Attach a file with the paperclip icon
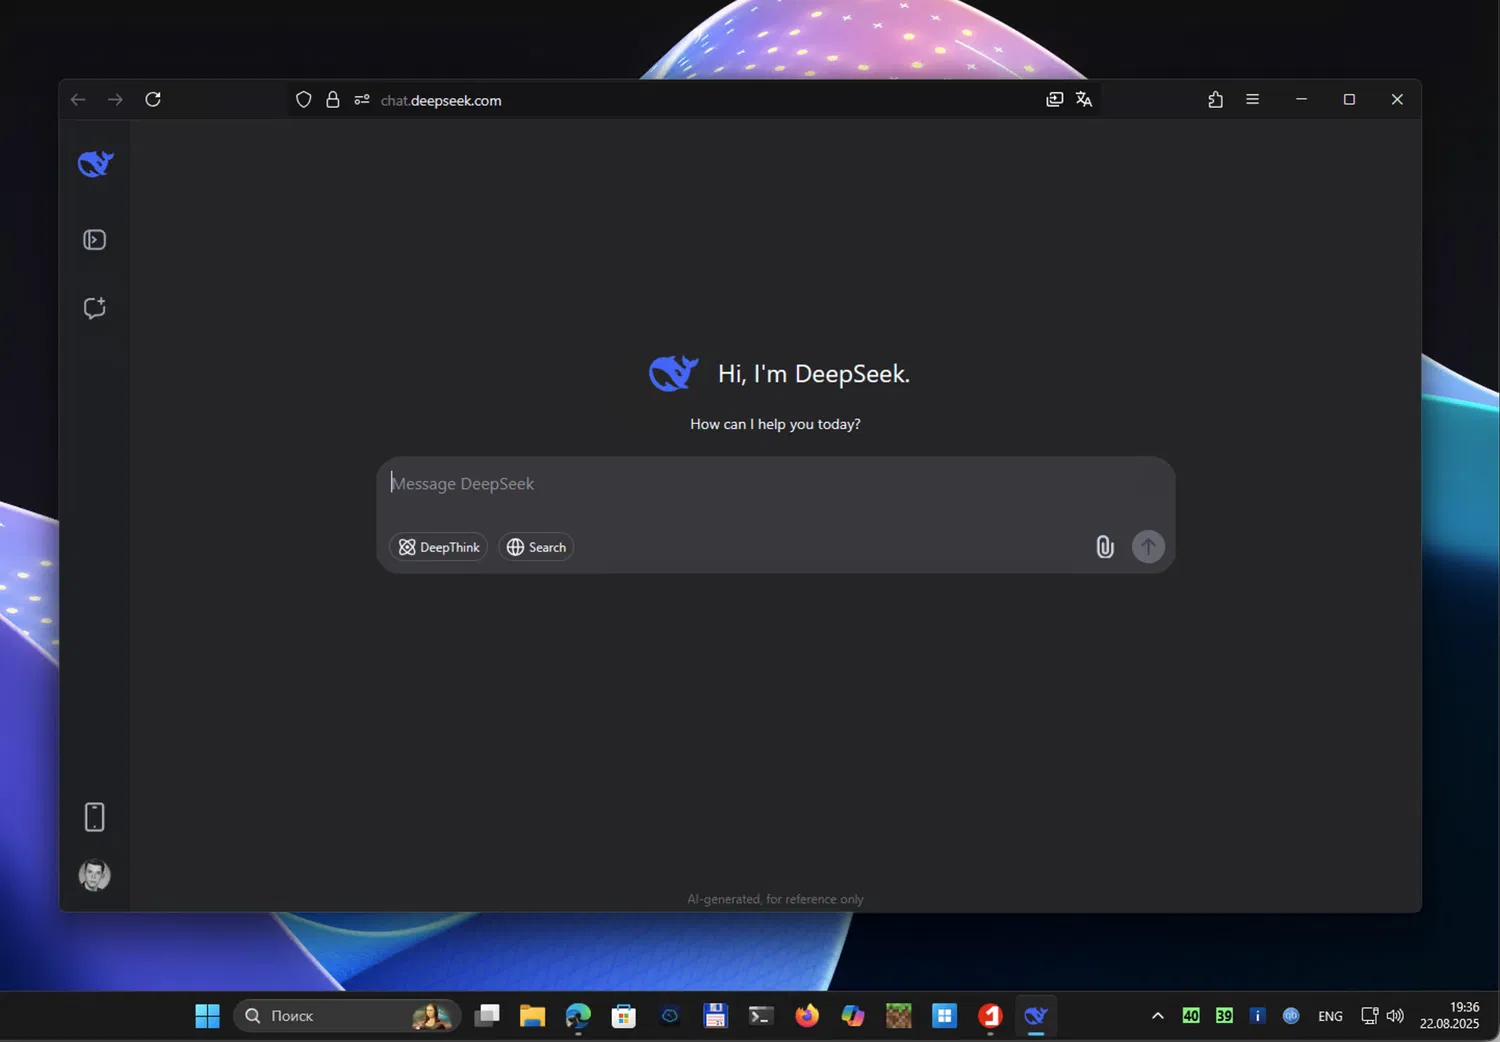This screenshot has width=1500, height=1042. pyautogui.click(x=1105, y=547)
